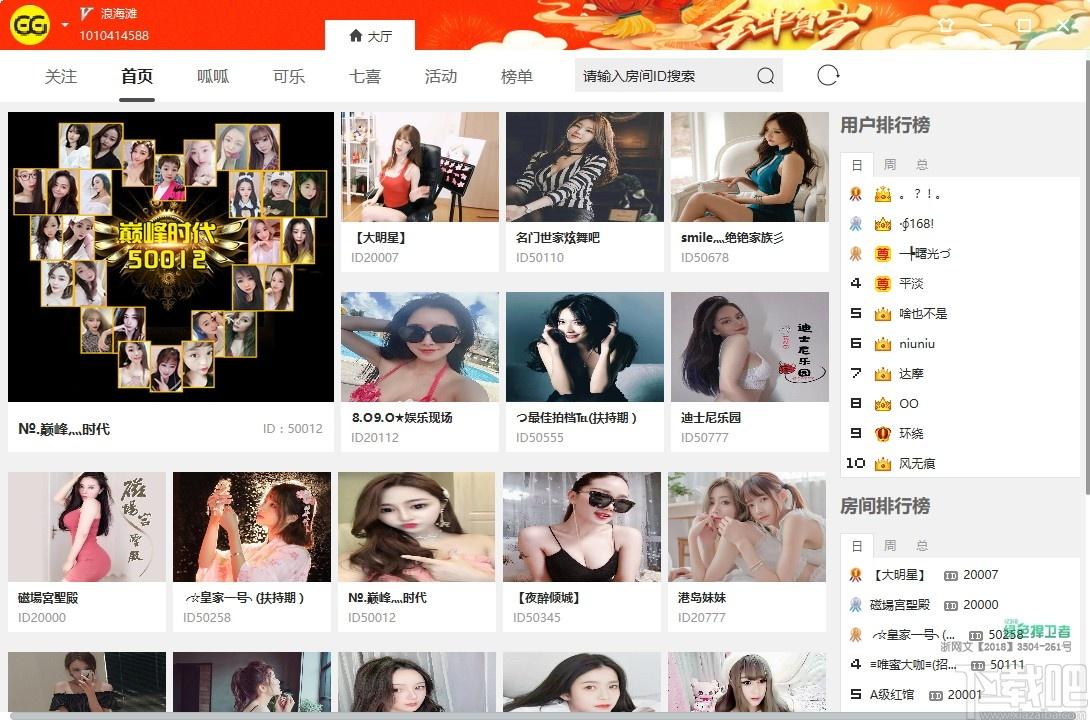Open the つ最佳拍档 ID50555 room thumbnail
1090x720 pixels.
pyautogui.click(x=585, y=347)
